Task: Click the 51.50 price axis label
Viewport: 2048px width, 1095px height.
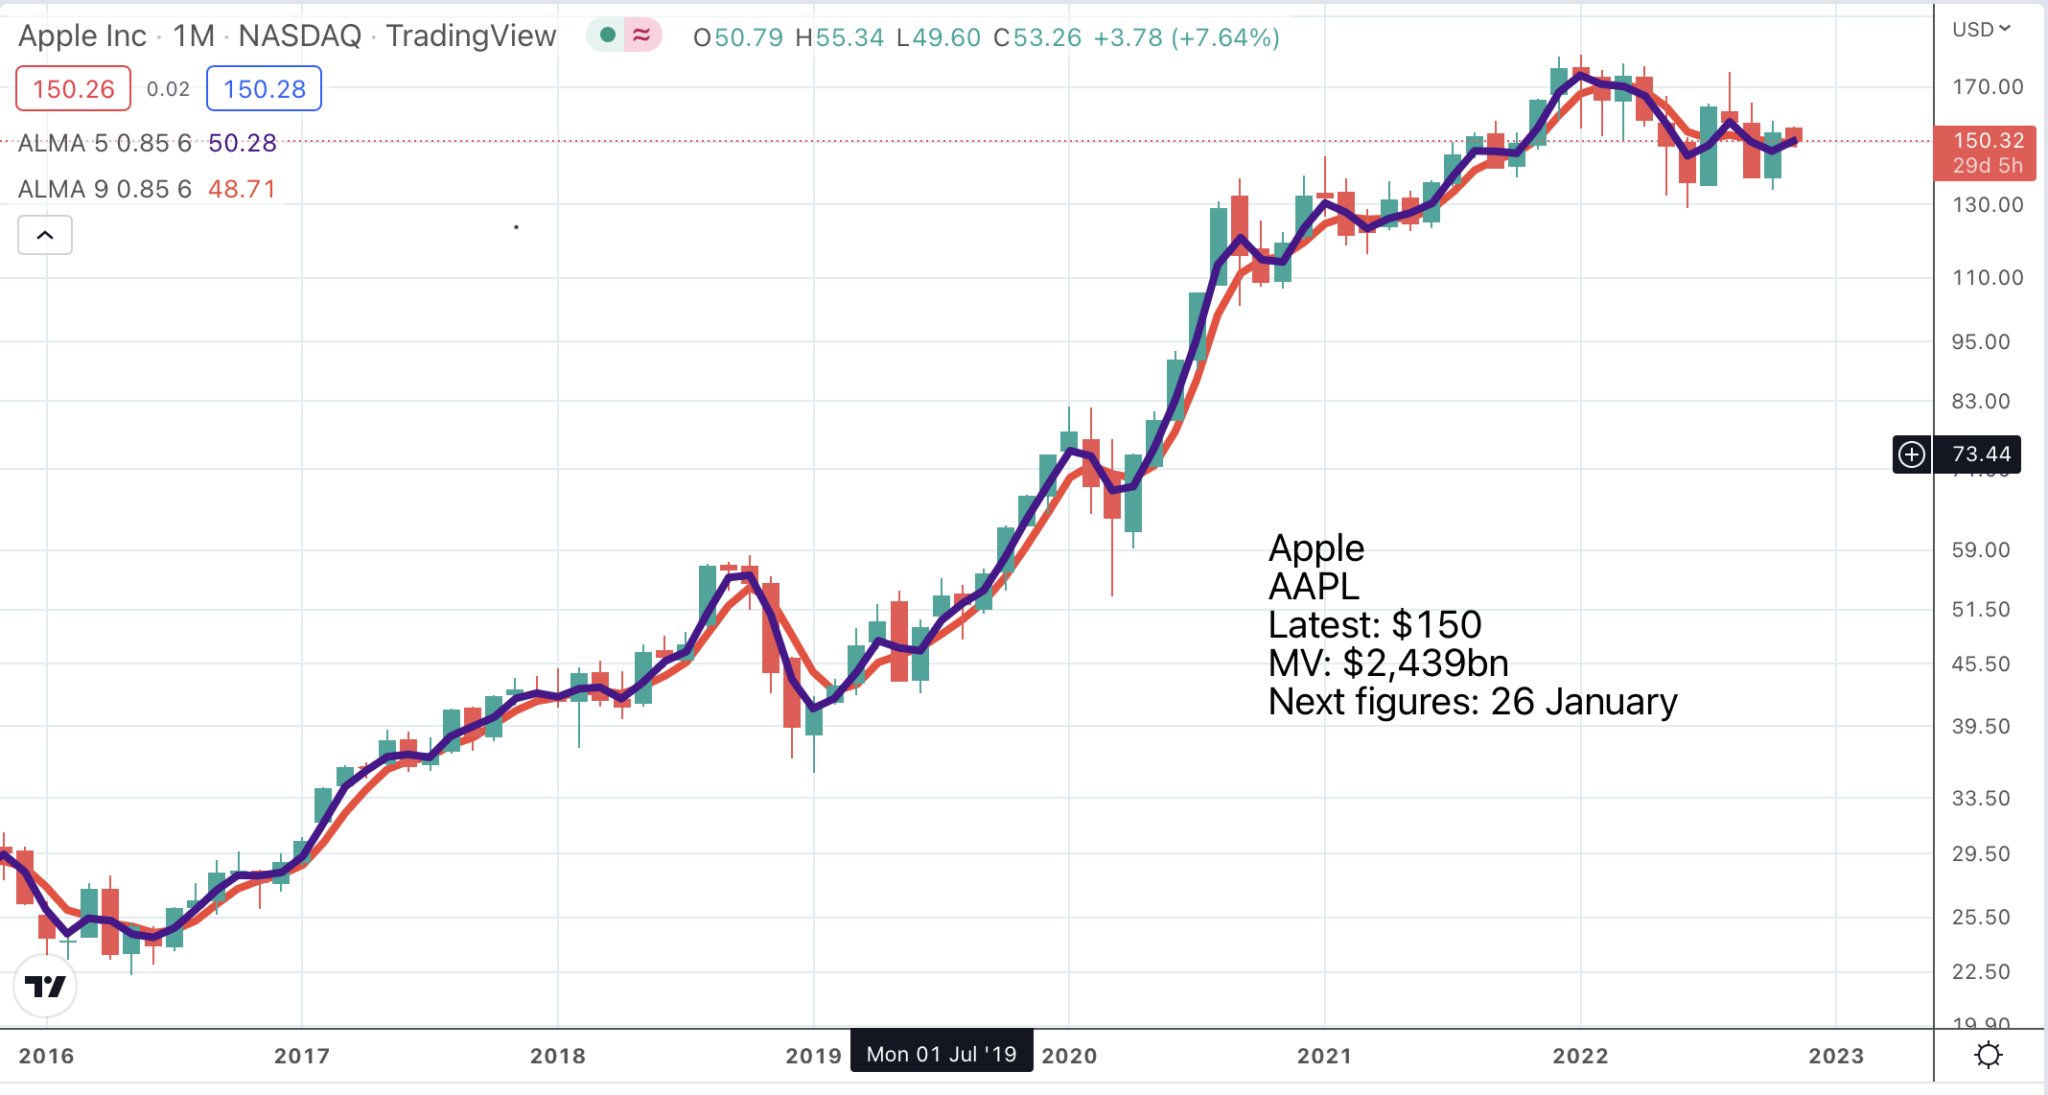Action: pos(1981,610)
